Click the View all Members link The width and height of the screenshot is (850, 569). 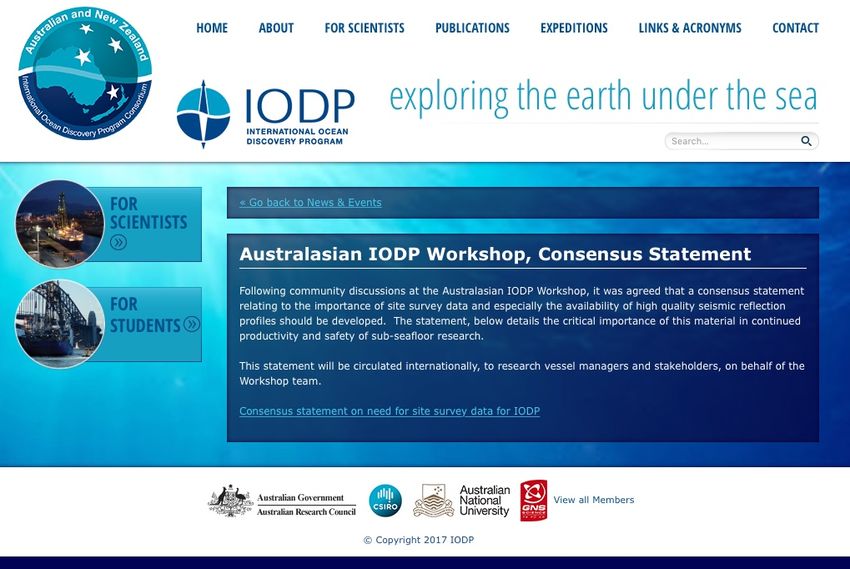pyautogui.click(x=594, y=500)
